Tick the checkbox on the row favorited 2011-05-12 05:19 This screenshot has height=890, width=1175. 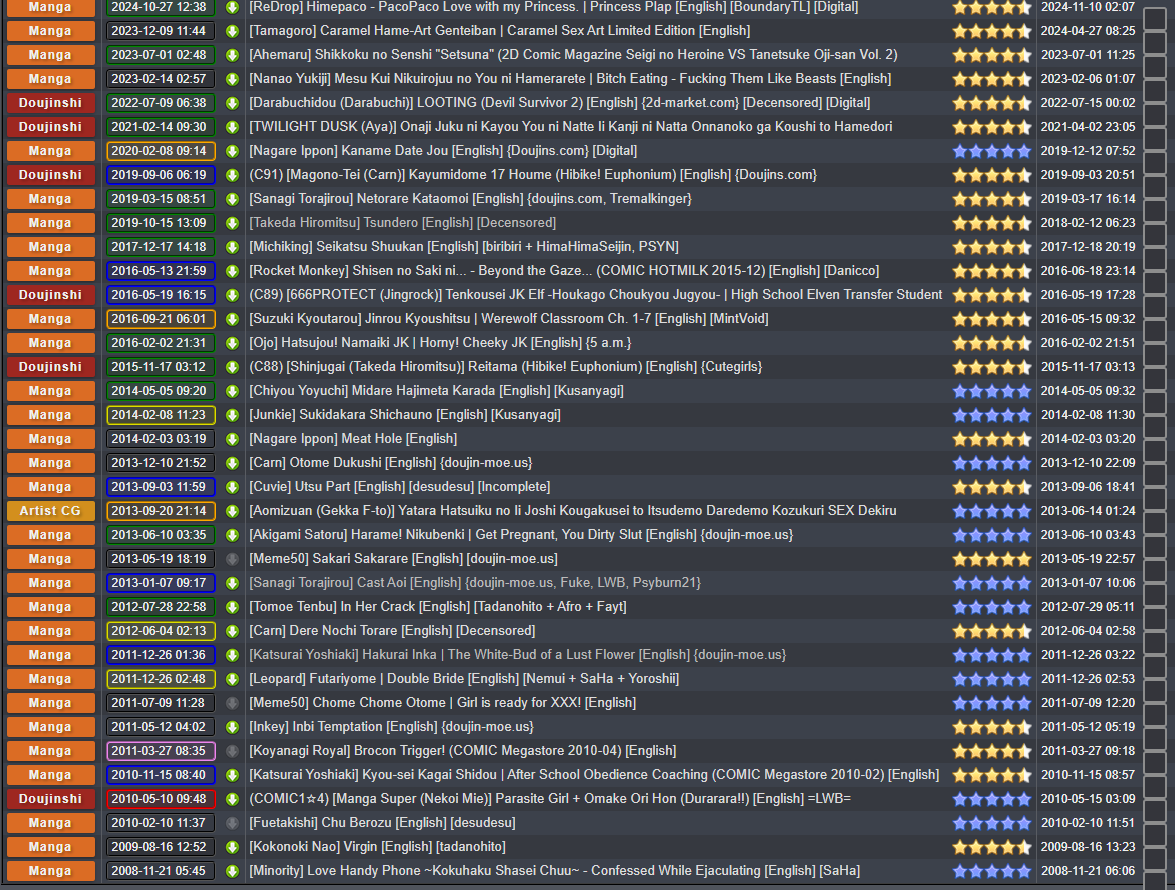[1155, 738]
